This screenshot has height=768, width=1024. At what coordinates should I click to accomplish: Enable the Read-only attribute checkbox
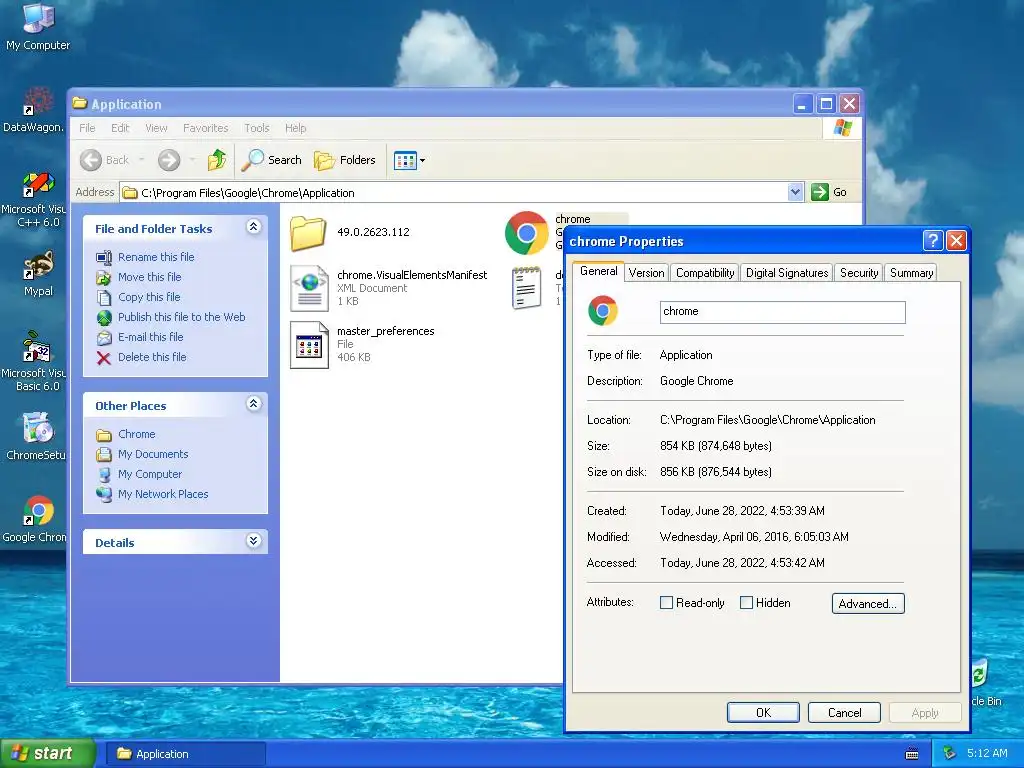click(666, 603)
